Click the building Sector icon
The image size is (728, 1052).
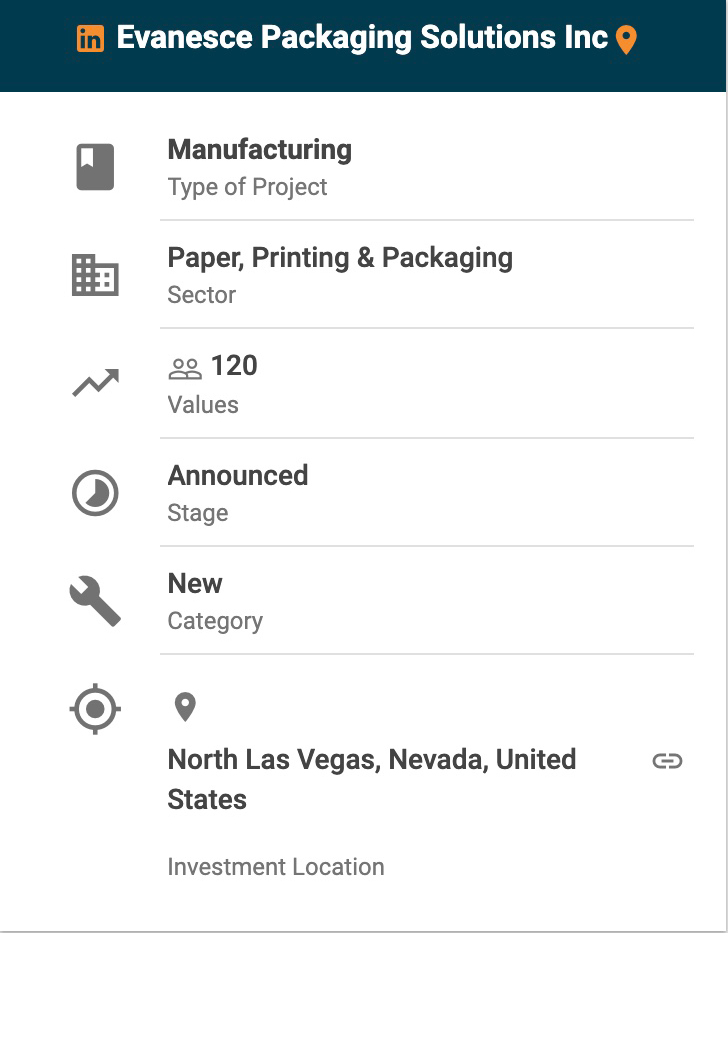(x=95, y=275)
